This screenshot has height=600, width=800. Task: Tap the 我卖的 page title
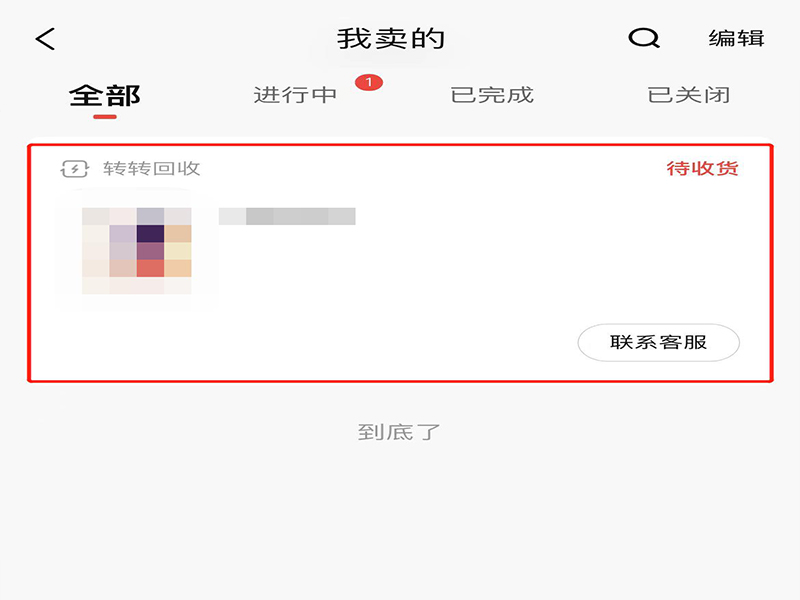tap(391, 39)
